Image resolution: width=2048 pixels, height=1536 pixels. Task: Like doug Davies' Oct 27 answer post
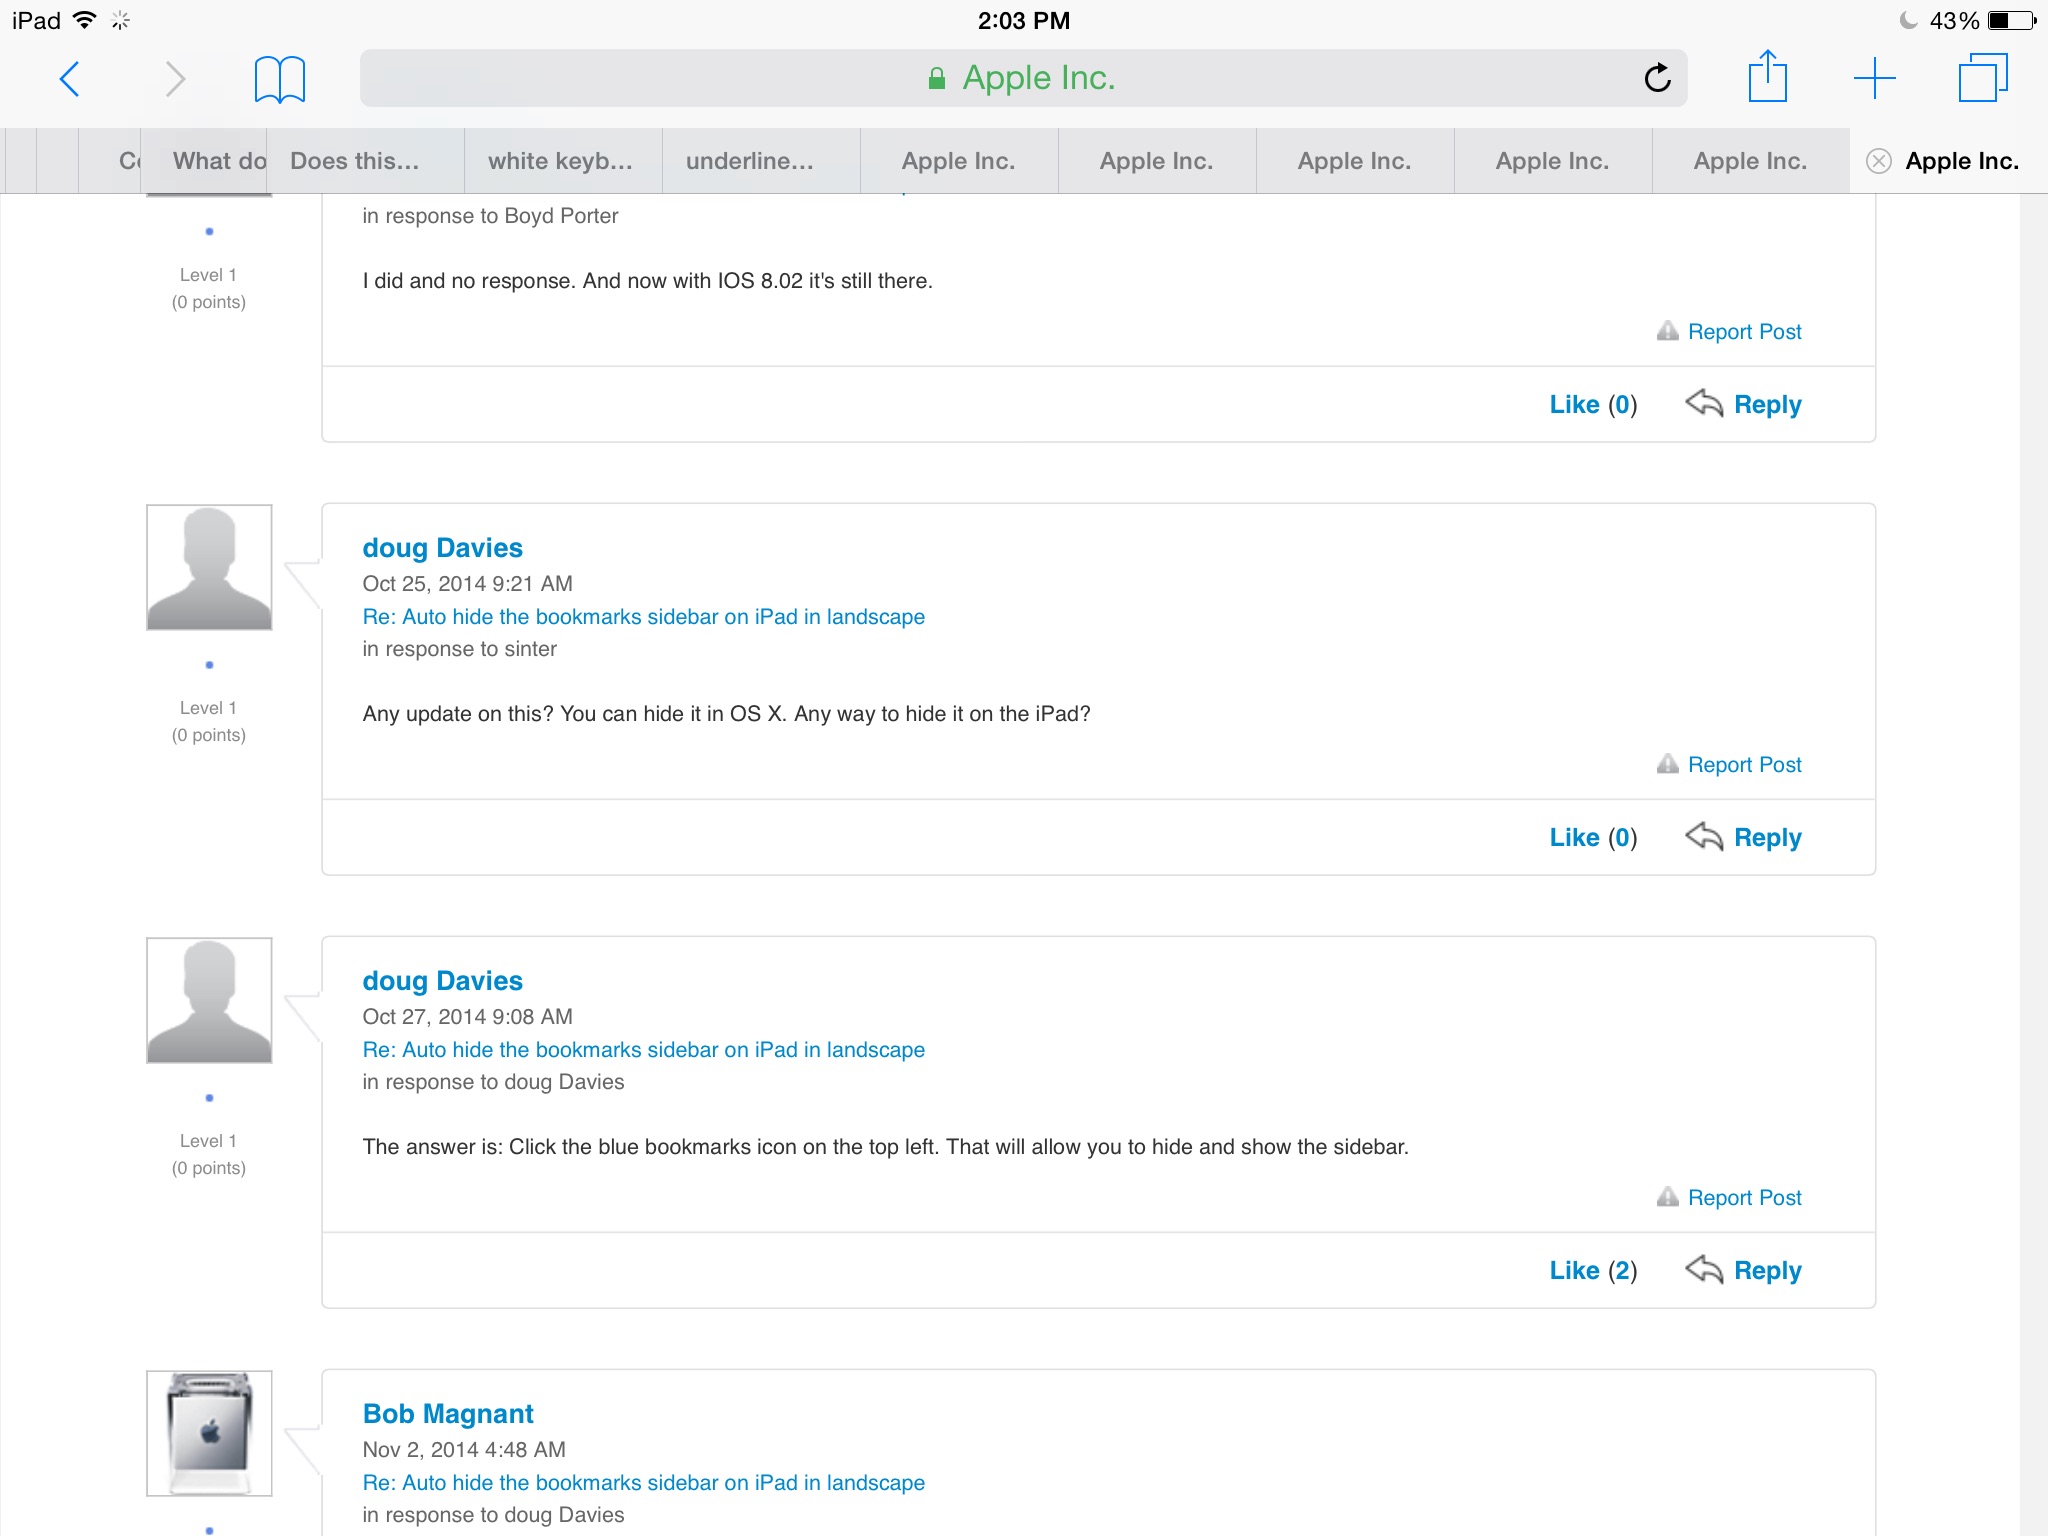pyautogui.click(x=1574, y=1270)
